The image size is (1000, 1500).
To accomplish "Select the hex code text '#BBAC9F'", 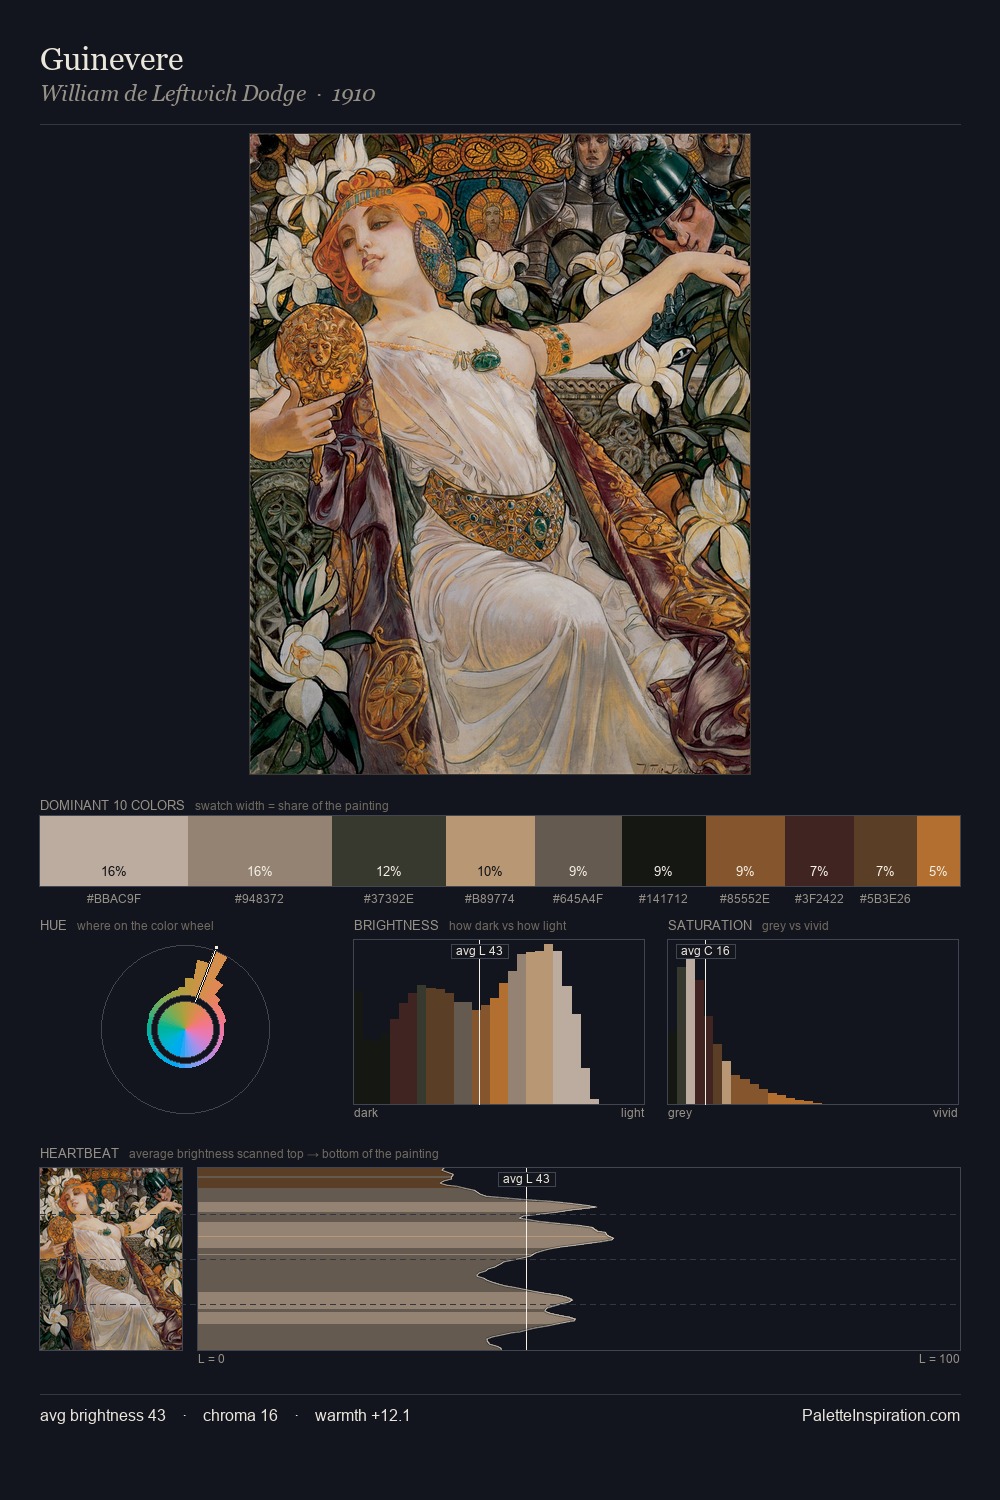I will coord(114,899).
